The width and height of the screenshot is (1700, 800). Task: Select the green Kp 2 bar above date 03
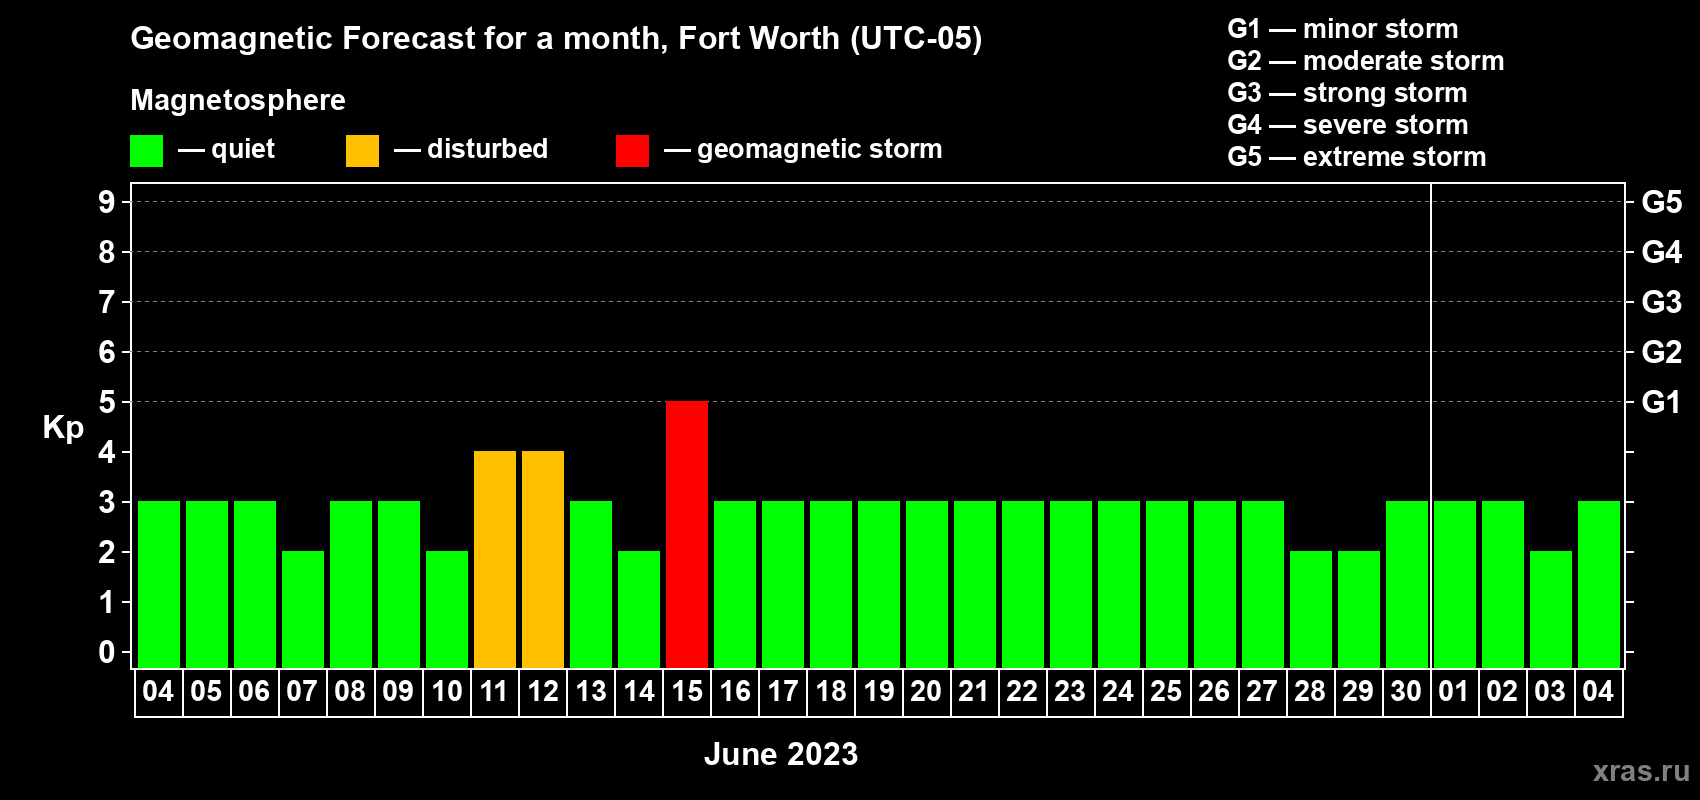[1551, 610]
